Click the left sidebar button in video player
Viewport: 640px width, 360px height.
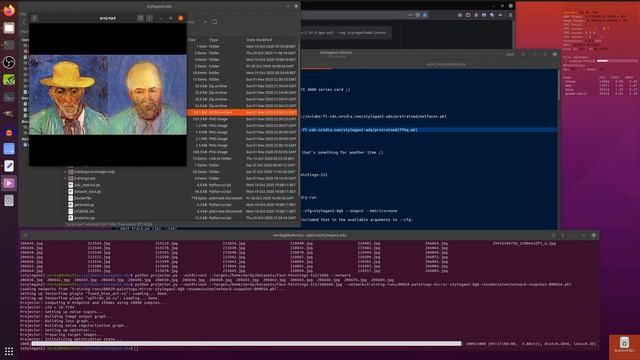pos(34,18)
